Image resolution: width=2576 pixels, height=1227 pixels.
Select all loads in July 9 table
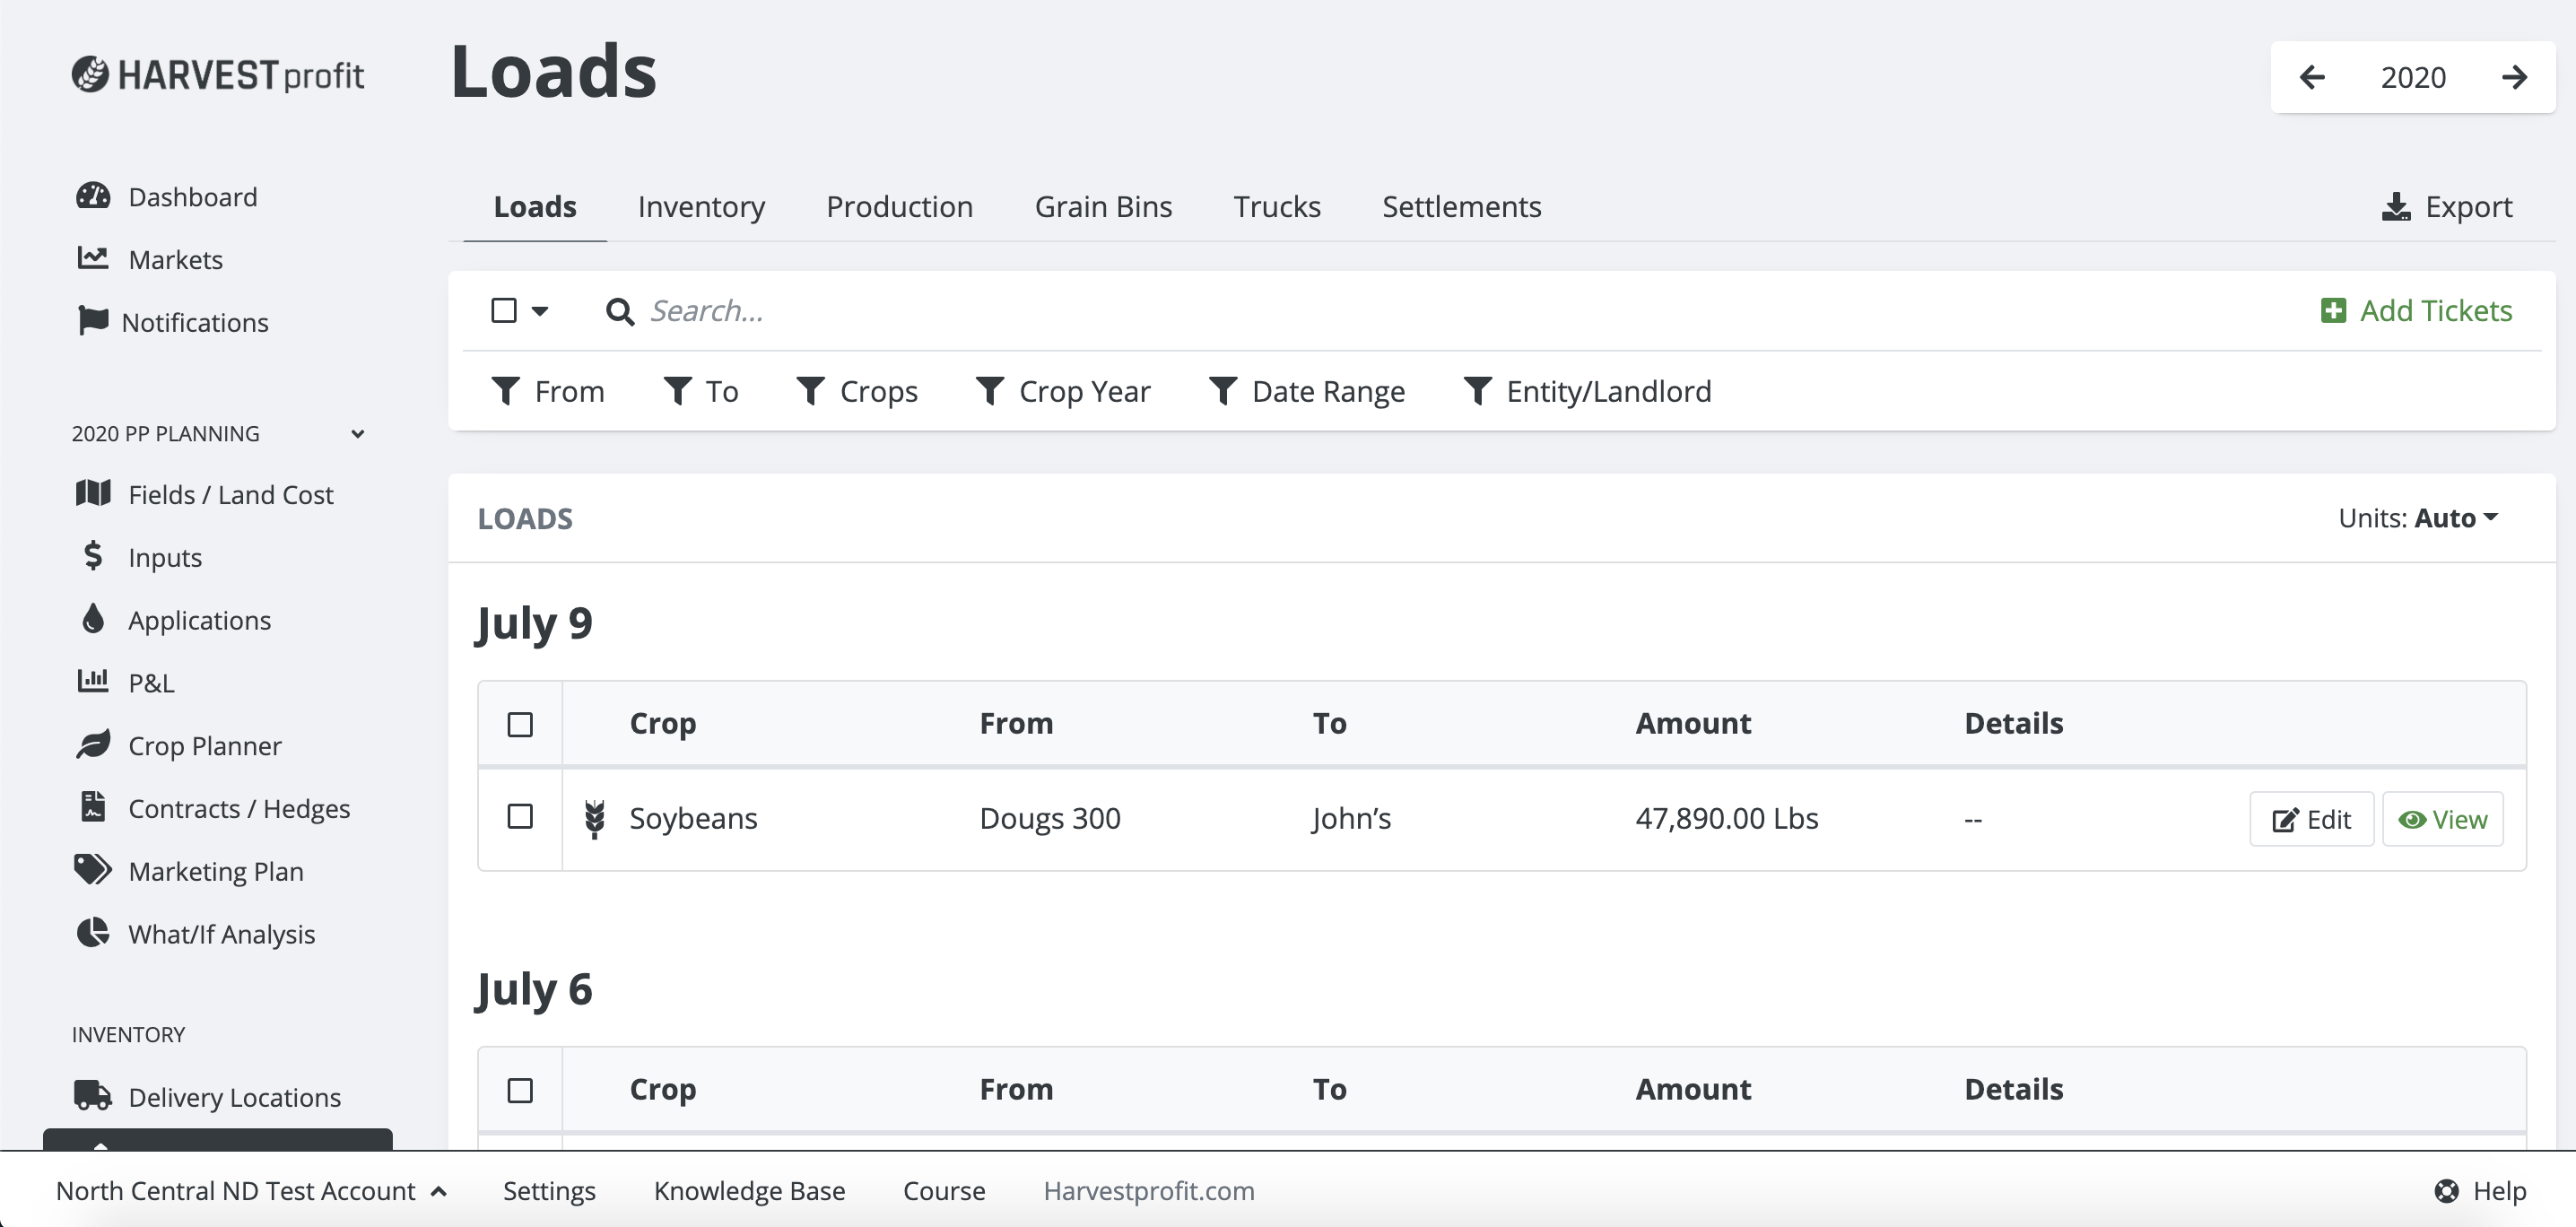(519, 723)
